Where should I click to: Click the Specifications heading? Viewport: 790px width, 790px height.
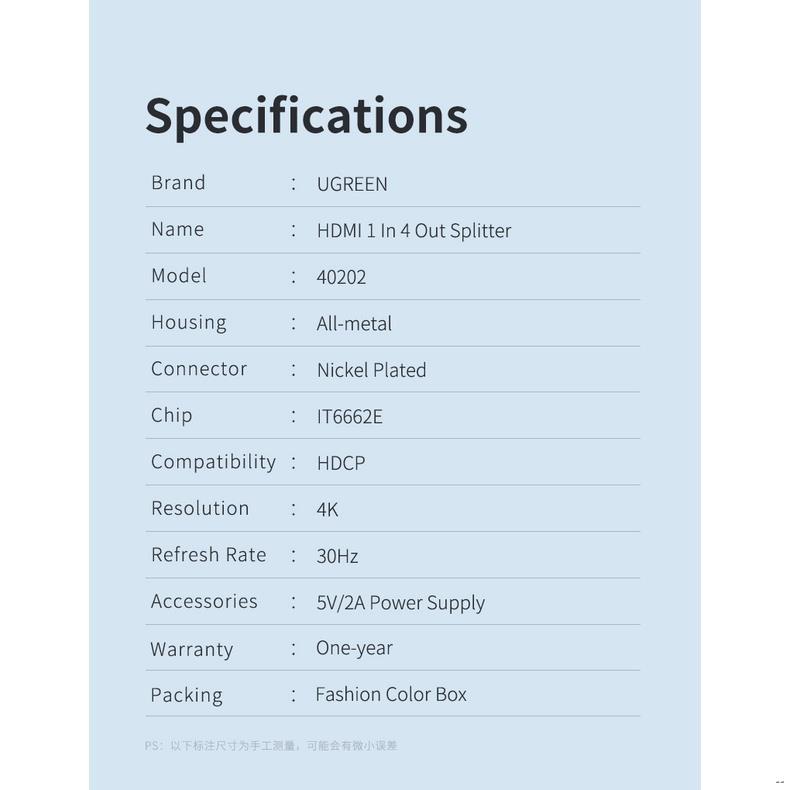pyautogui.click(x=306, y=115)
